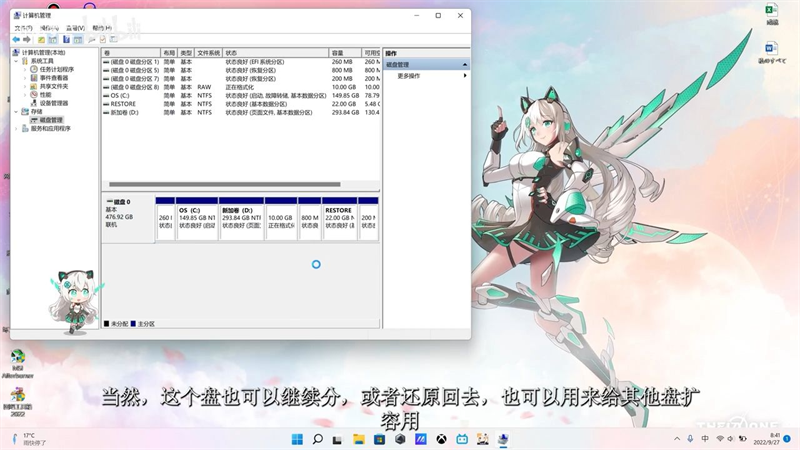Open 更多操作 submenu in the Actions pane
The image size is (800, 450).
(x=432, y=76)
